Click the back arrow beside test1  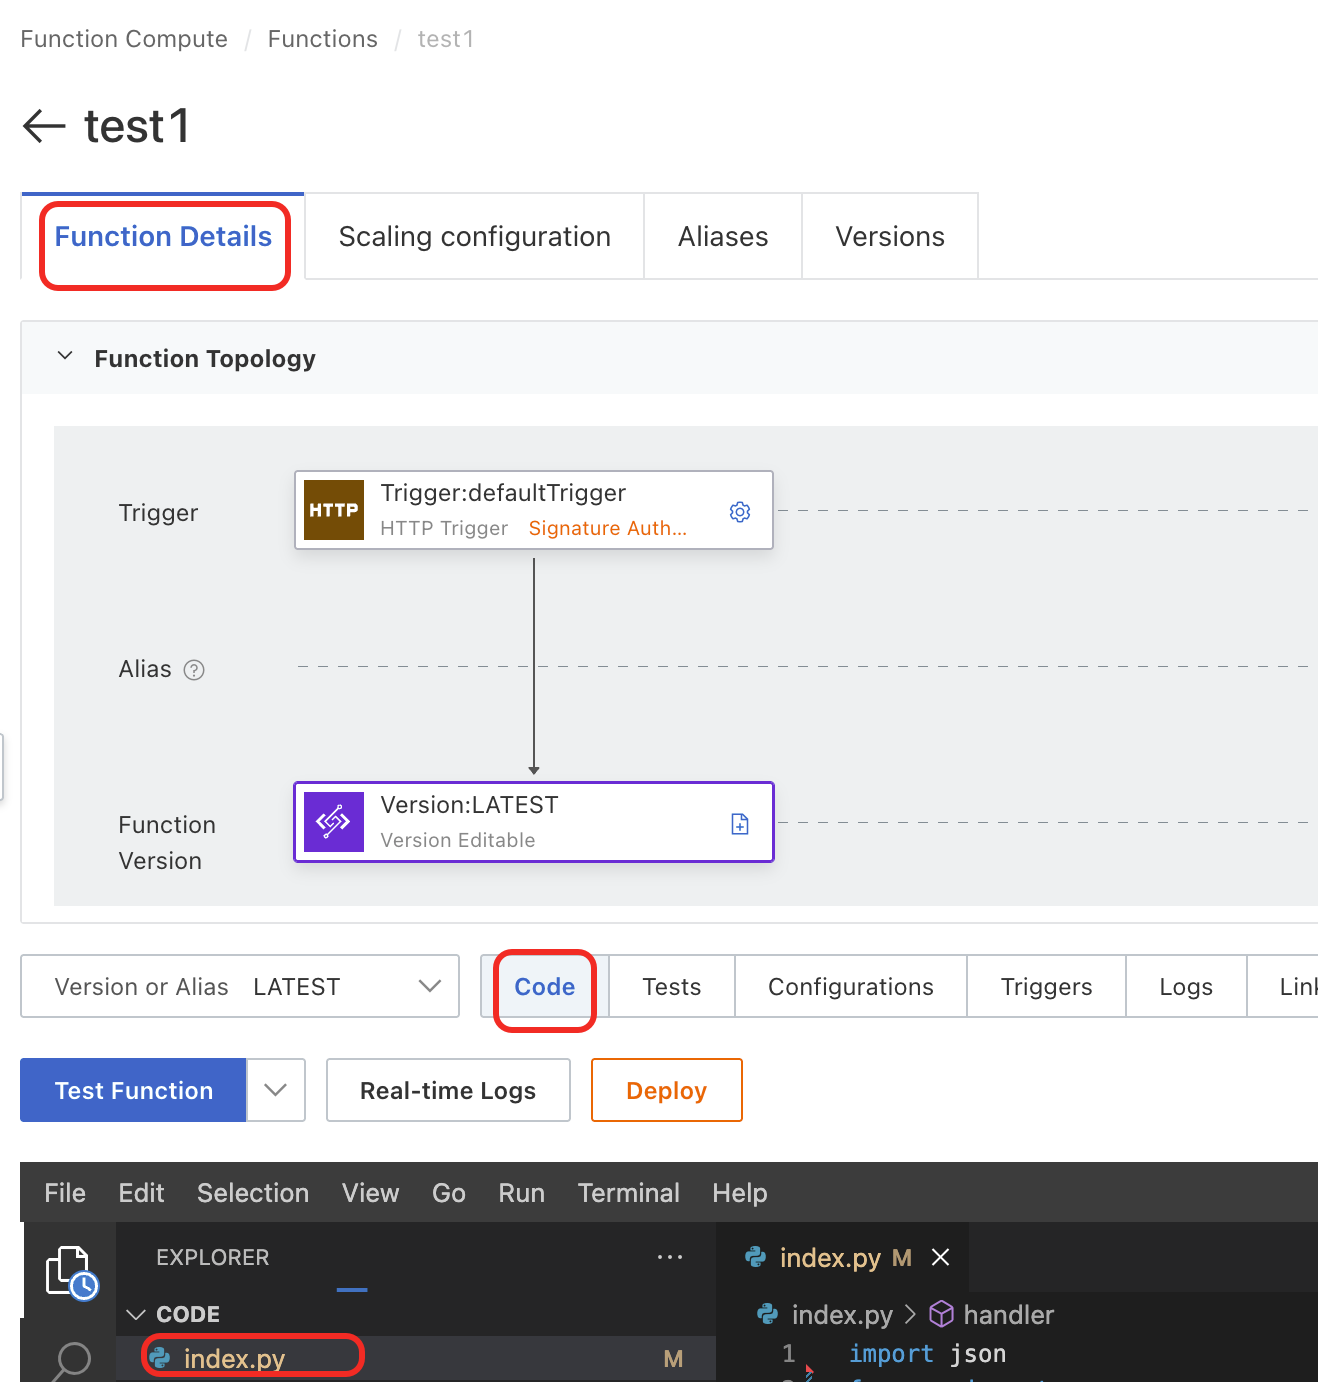tap(44, 126)
